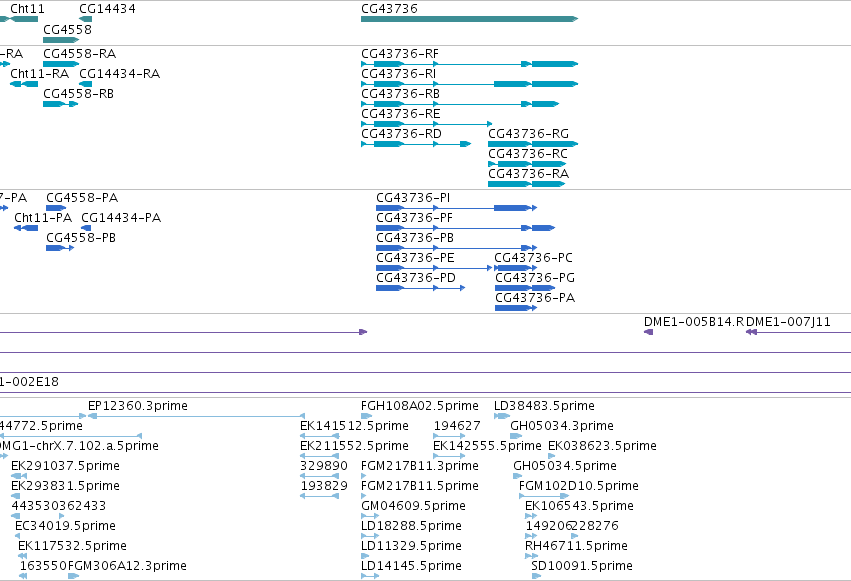851x581 pixels.
Task: Select EST FGH108A02.5prime
Action: click(x=367, y=417)
